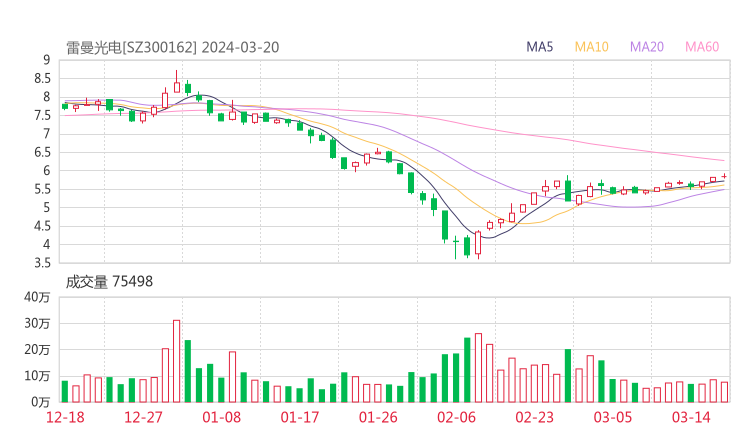The image size is (740, 440).
Task: Click the 3.5 price axis label
Action: click(42, 263)
